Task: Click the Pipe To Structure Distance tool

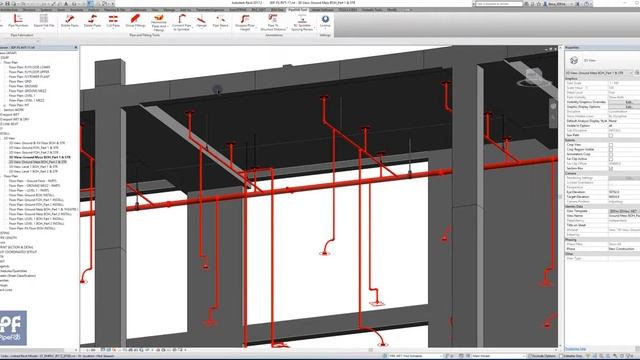Action: point(273,22)
